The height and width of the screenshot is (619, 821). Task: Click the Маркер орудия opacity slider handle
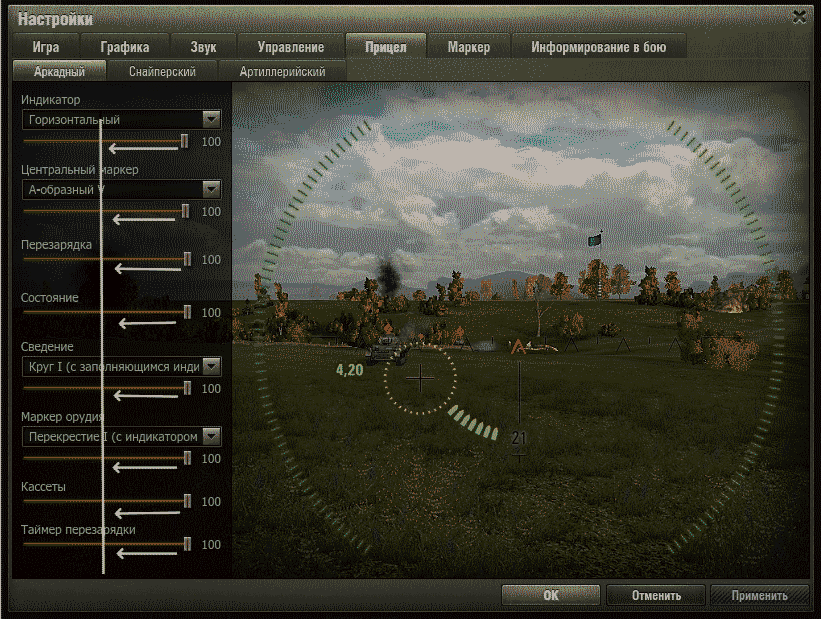(187, 458)
